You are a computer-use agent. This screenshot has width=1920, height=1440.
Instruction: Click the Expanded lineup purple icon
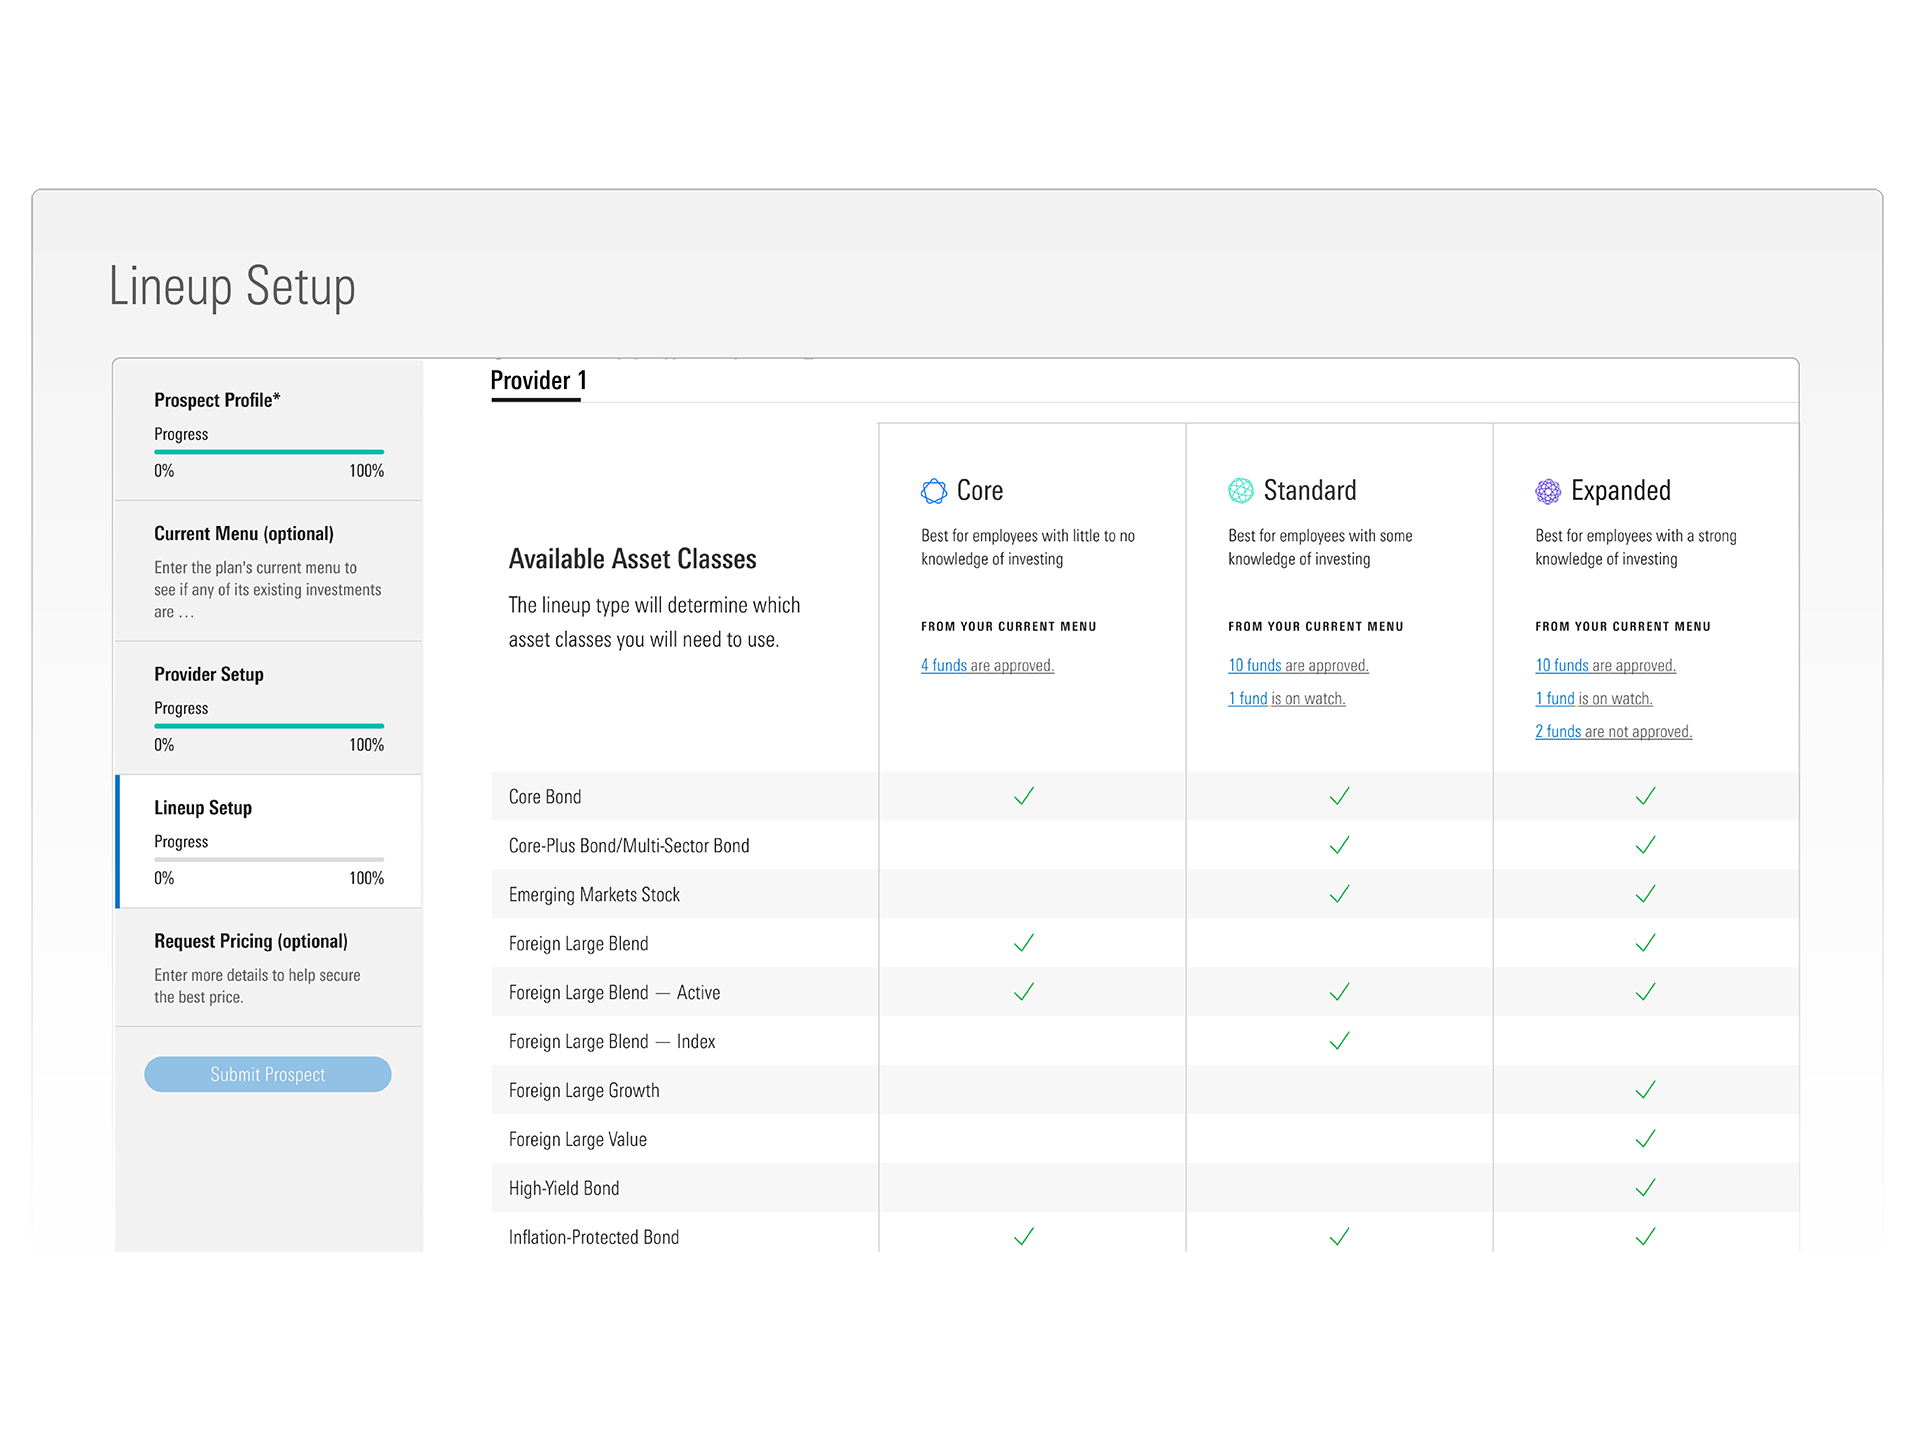point(1547,491)
